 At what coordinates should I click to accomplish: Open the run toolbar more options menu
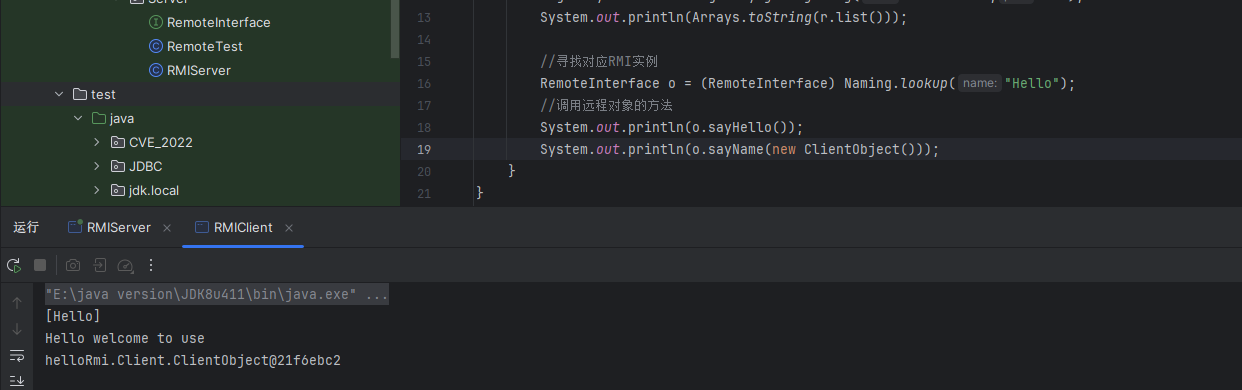(x=151, y=265)
